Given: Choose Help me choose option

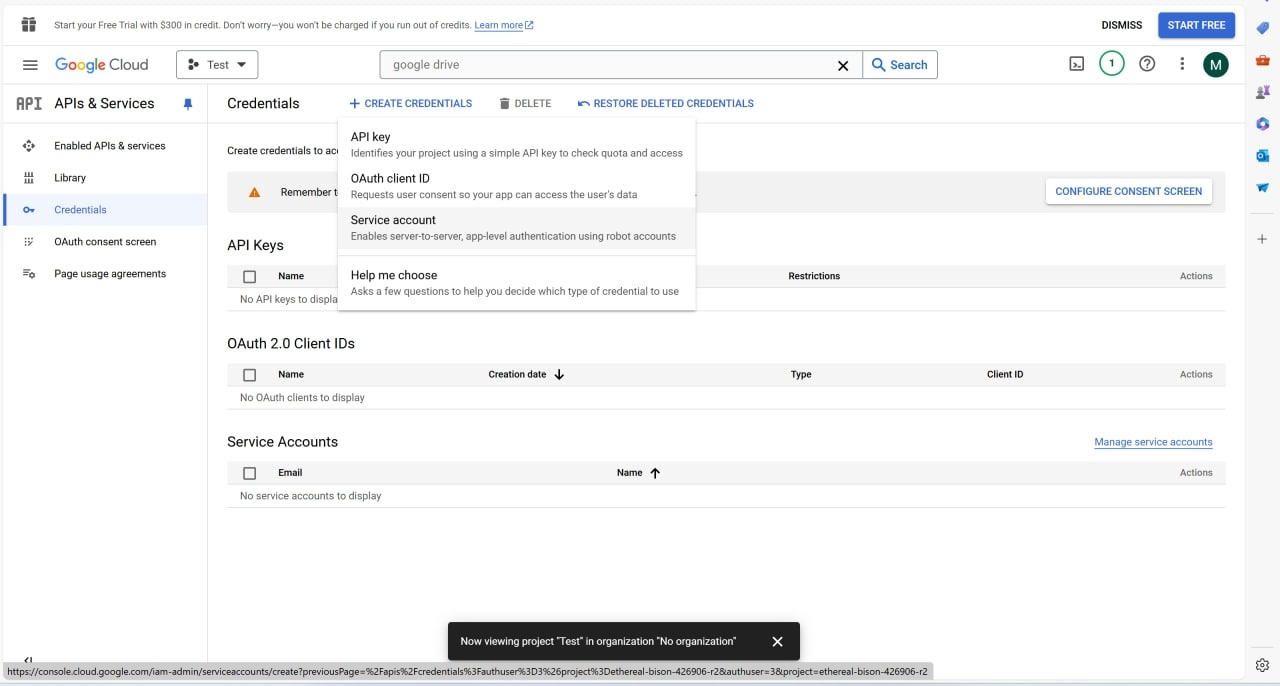Looking at the screenshot, I should (x=516, y=283).
